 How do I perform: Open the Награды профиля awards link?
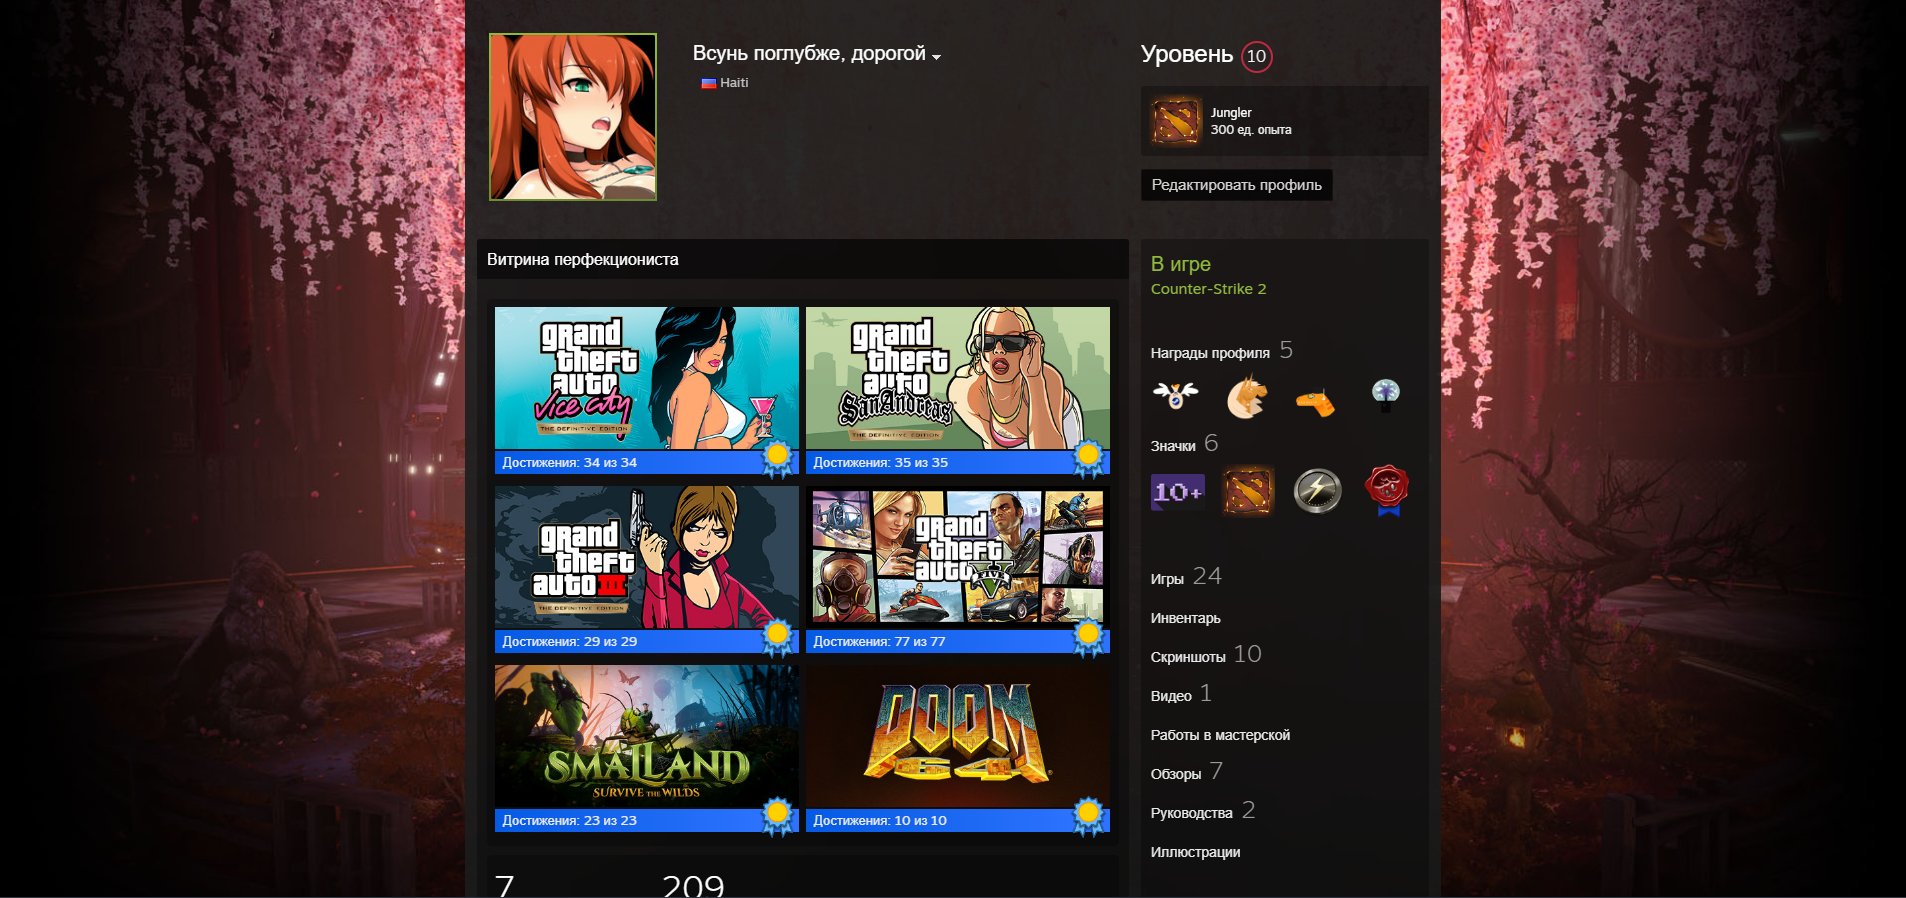[x=1221, y=351]
